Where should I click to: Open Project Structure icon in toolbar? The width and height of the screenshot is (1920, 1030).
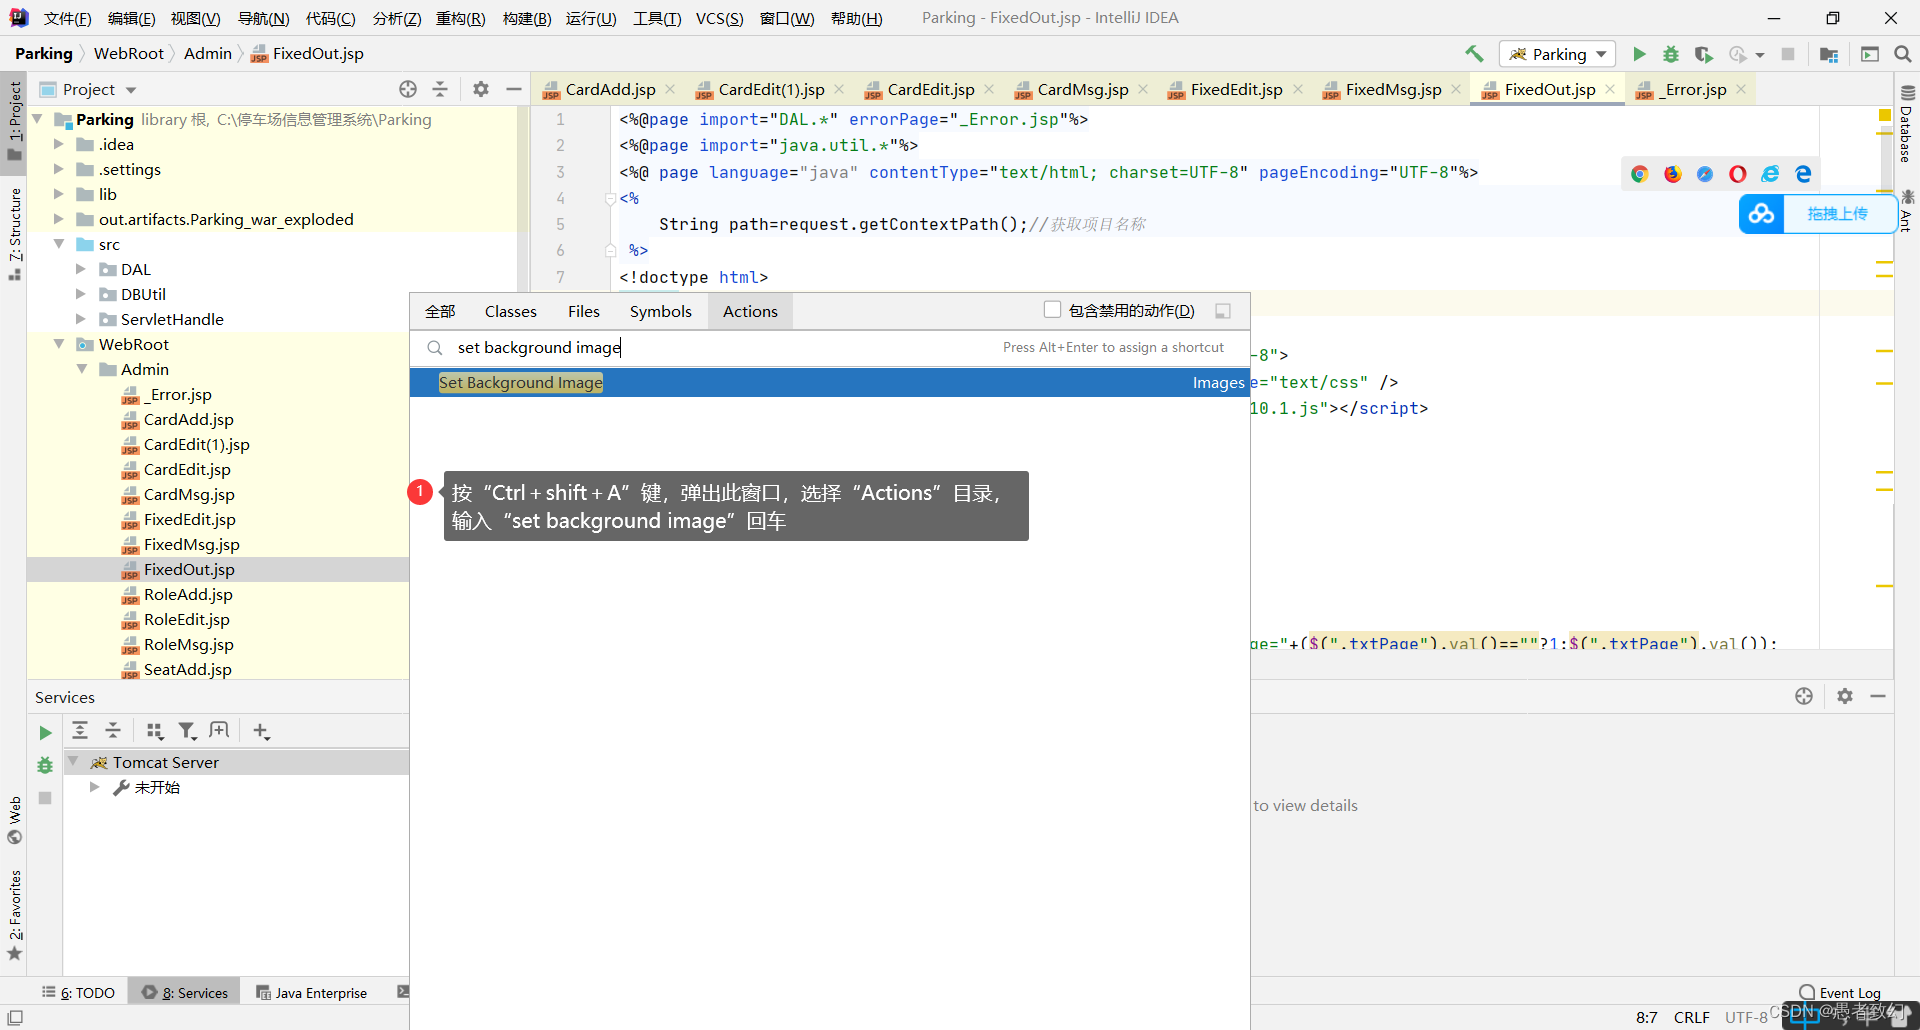coord(1829,54)
